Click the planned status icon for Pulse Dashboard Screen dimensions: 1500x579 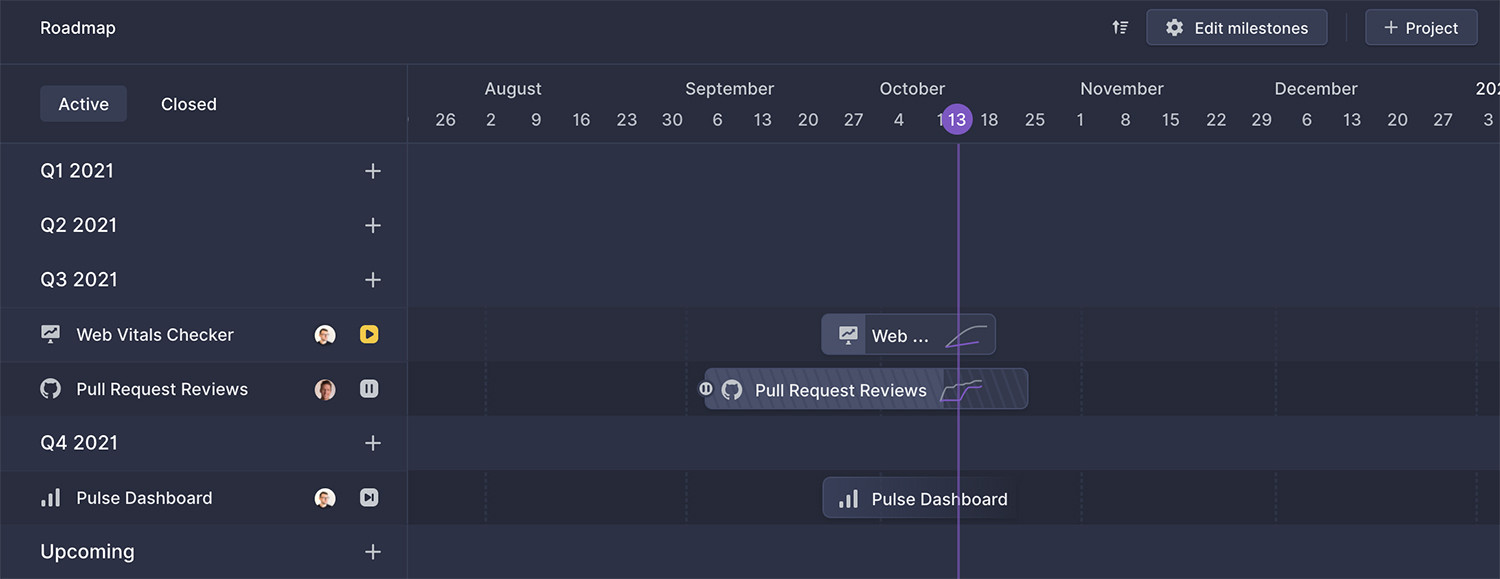[x=368, y=497]
